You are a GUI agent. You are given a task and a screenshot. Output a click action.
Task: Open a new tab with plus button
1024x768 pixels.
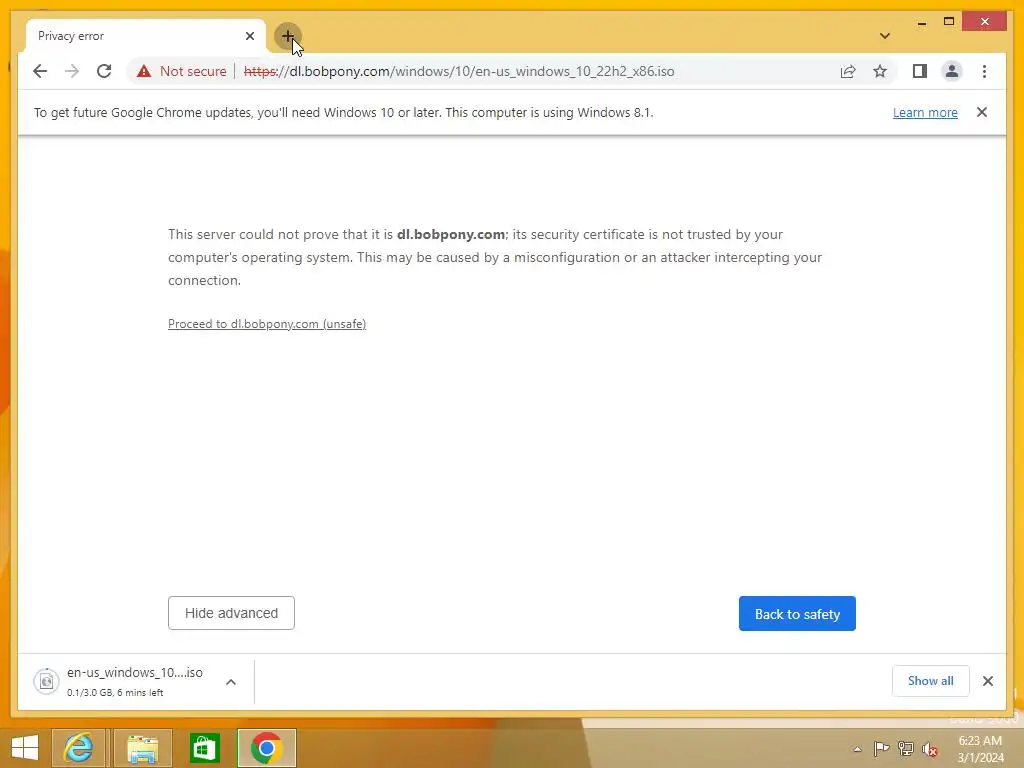(287, 36)
